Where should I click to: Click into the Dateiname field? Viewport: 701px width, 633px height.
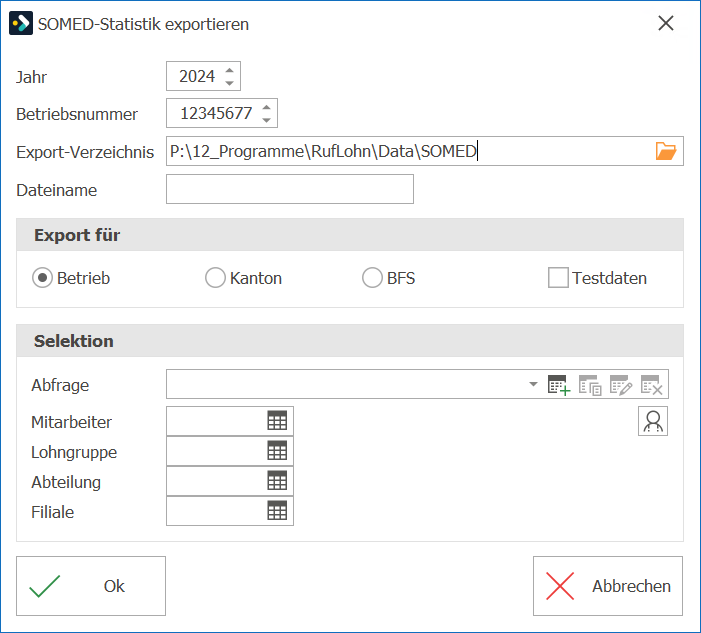click(x=290, y=189)
